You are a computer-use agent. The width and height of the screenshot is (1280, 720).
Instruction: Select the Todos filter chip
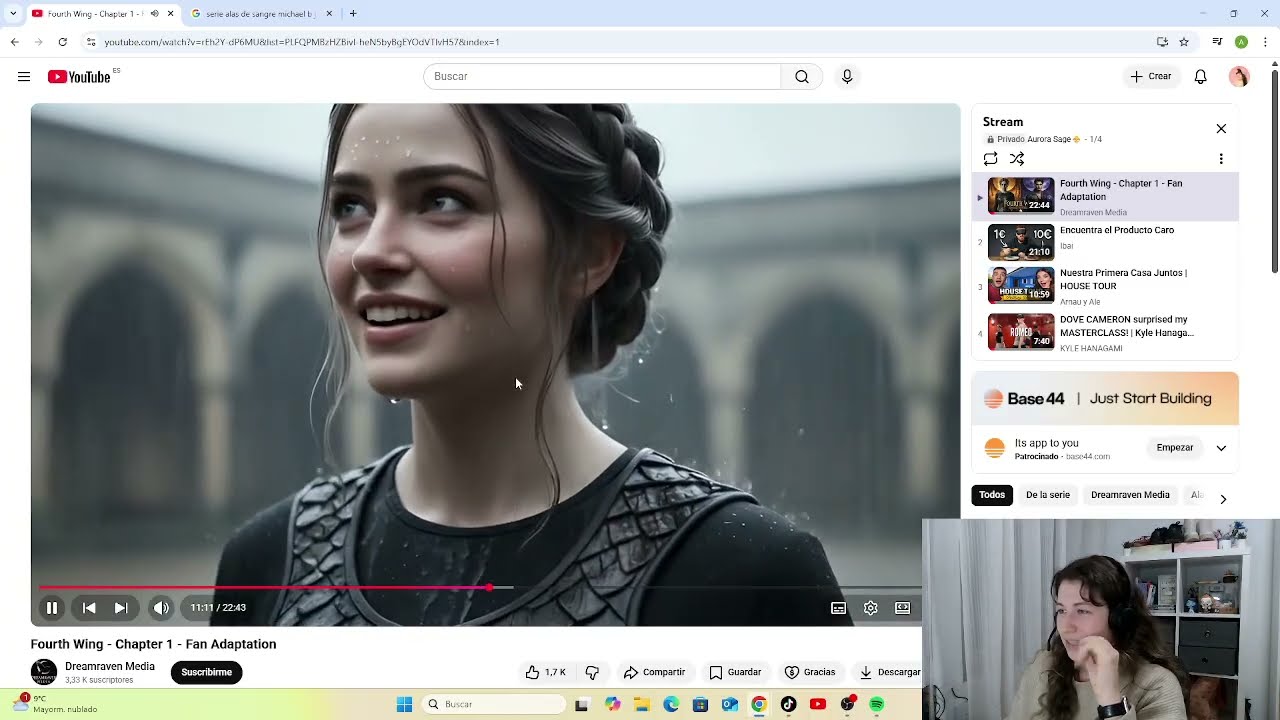pyautogui.click(x=992, y=495)
